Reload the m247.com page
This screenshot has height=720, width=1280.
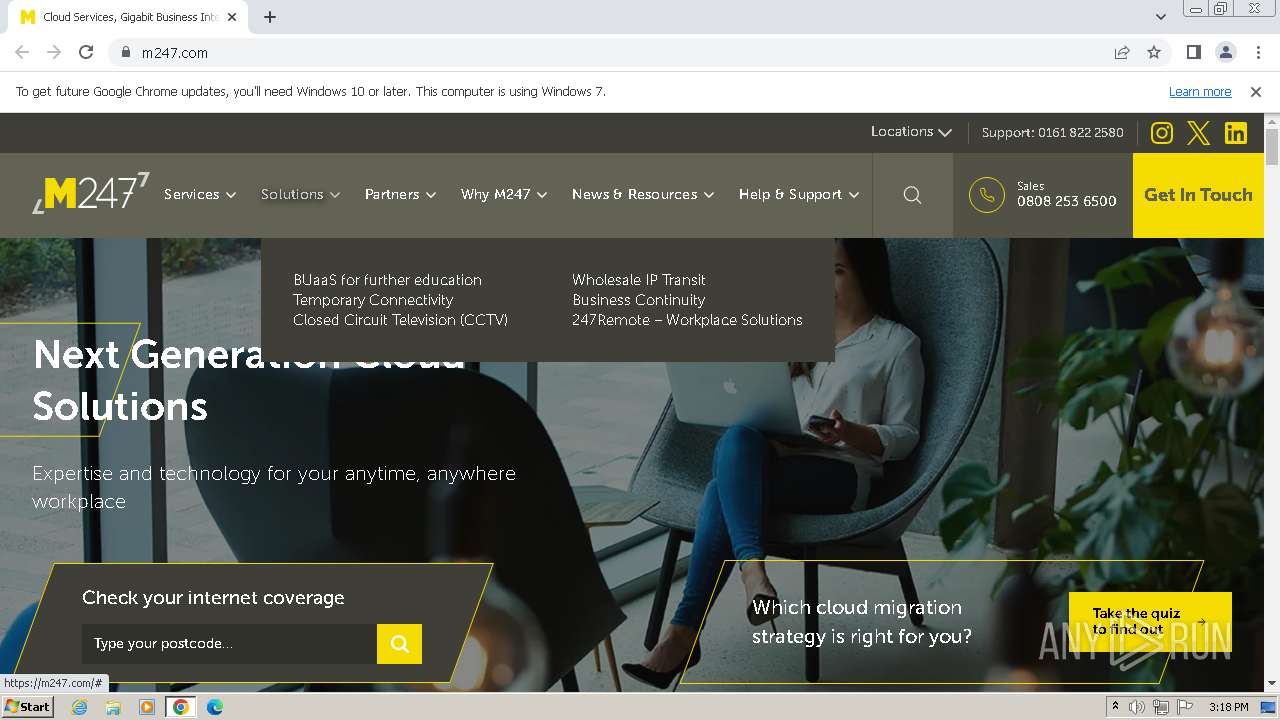[x=86, y=52]
